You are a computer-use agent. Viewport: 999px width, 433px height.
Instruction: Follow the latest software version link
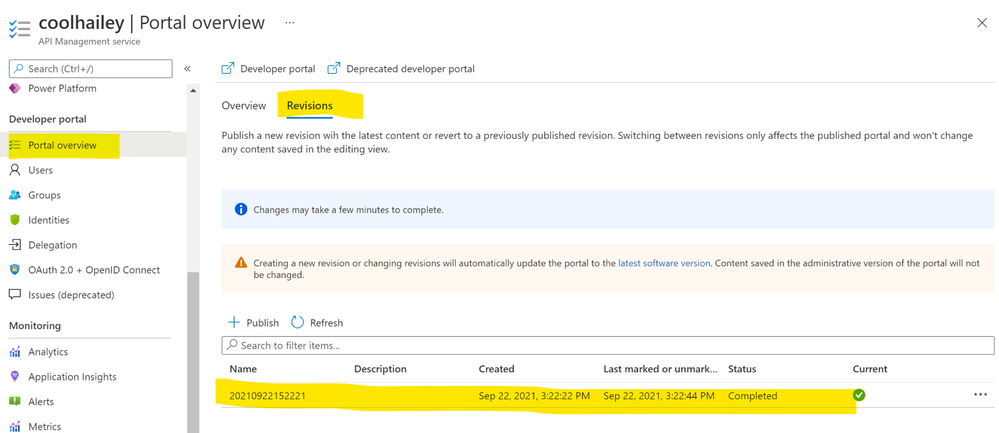point(664,262)
